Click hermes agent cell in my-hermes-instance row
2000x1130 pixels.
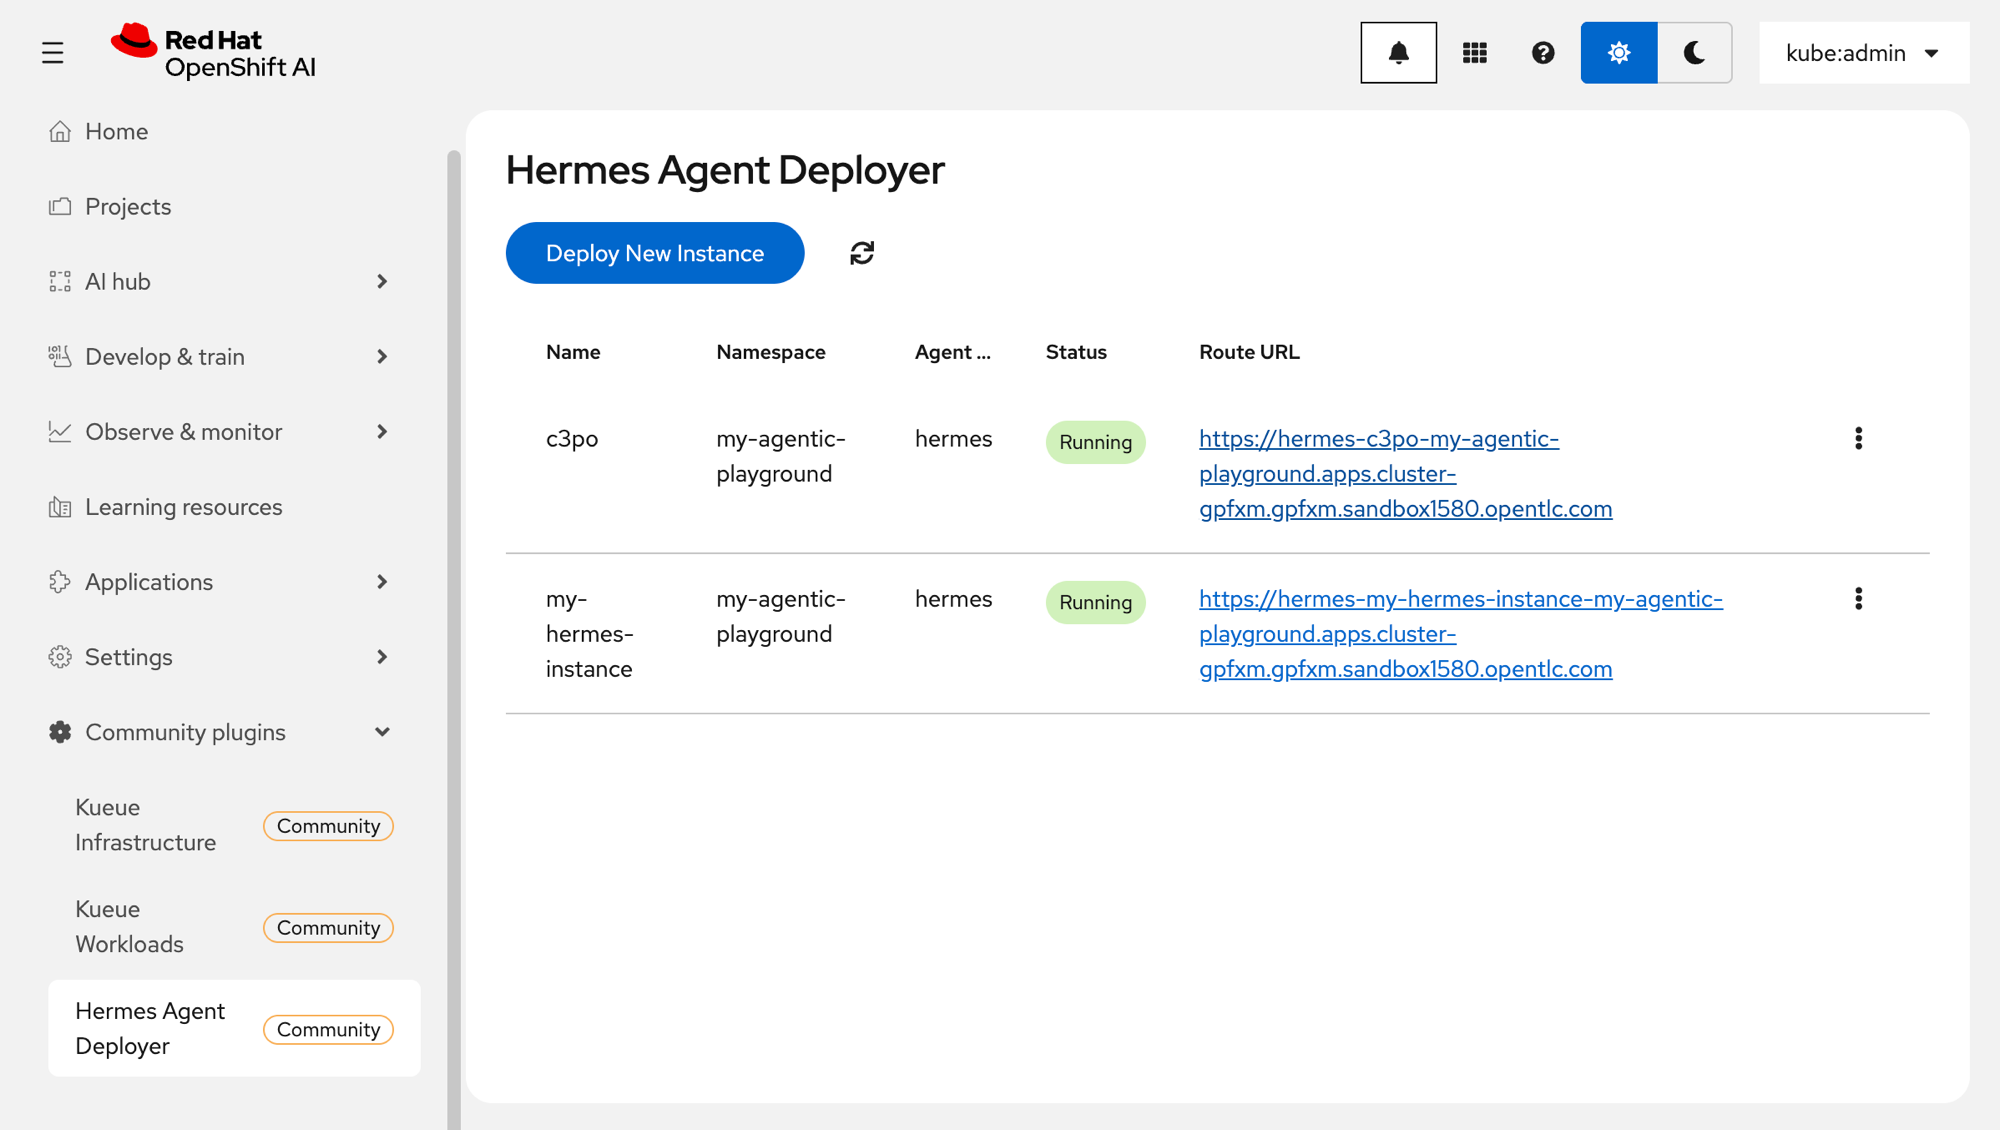[953, 599]
